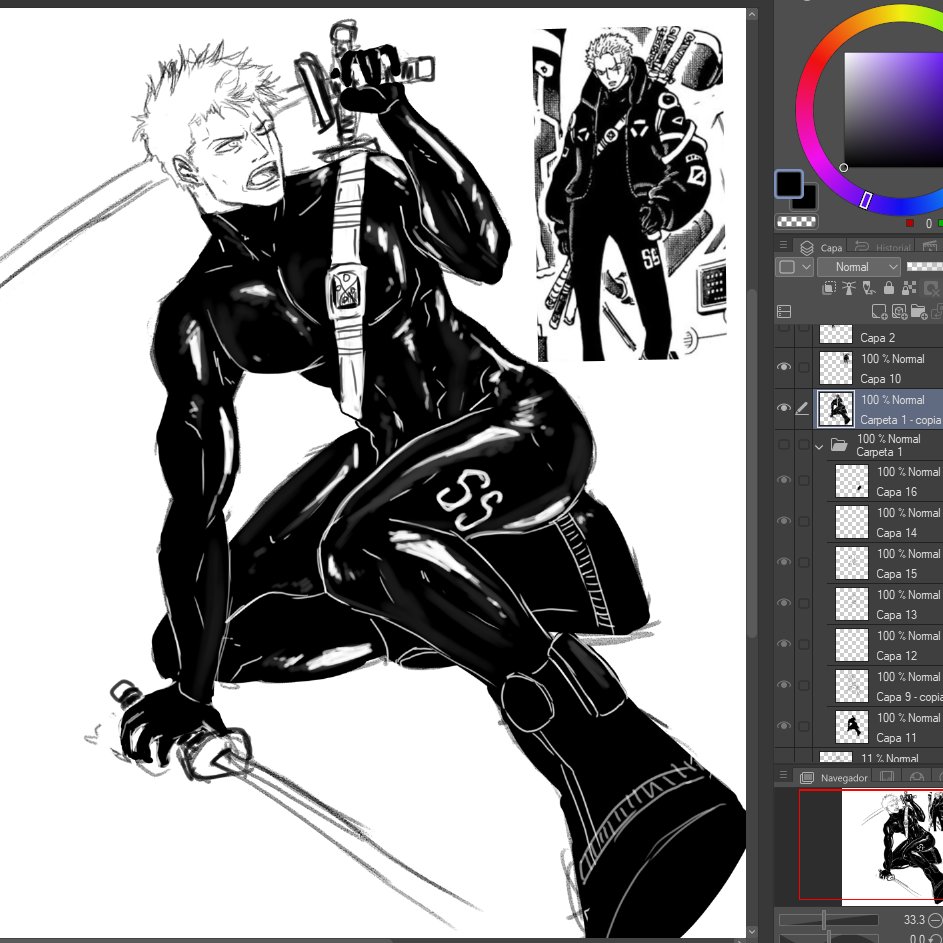
Task: Click the Lock layer padlock icon
Action: coord(889,288)
